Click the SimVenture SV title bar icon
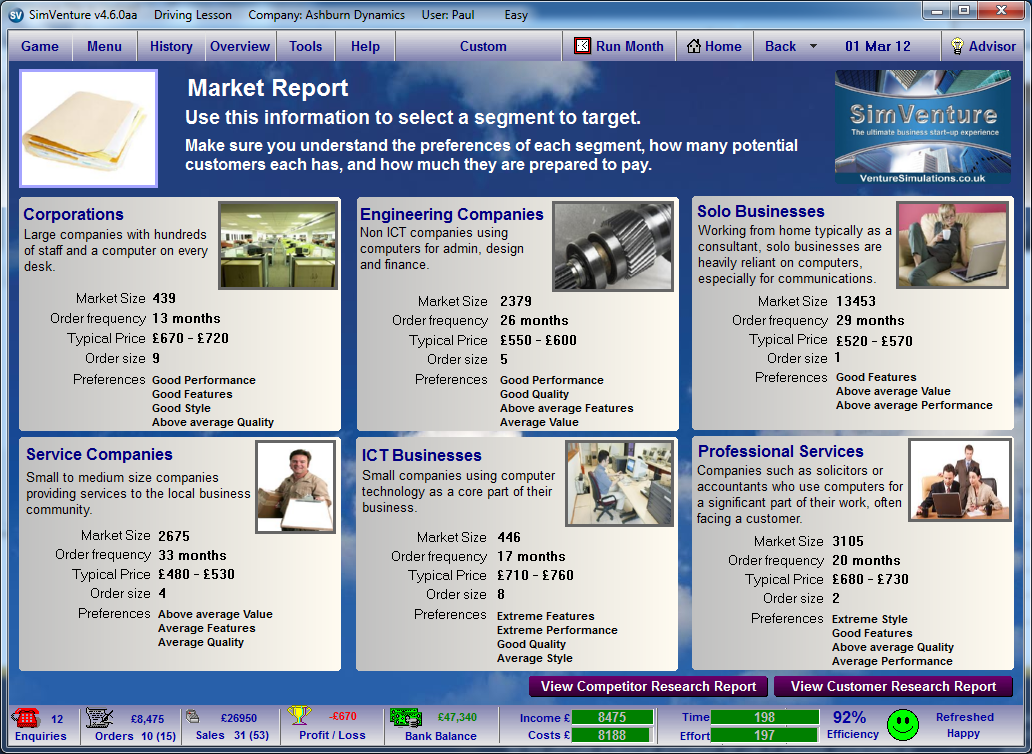 click(16, 14)
